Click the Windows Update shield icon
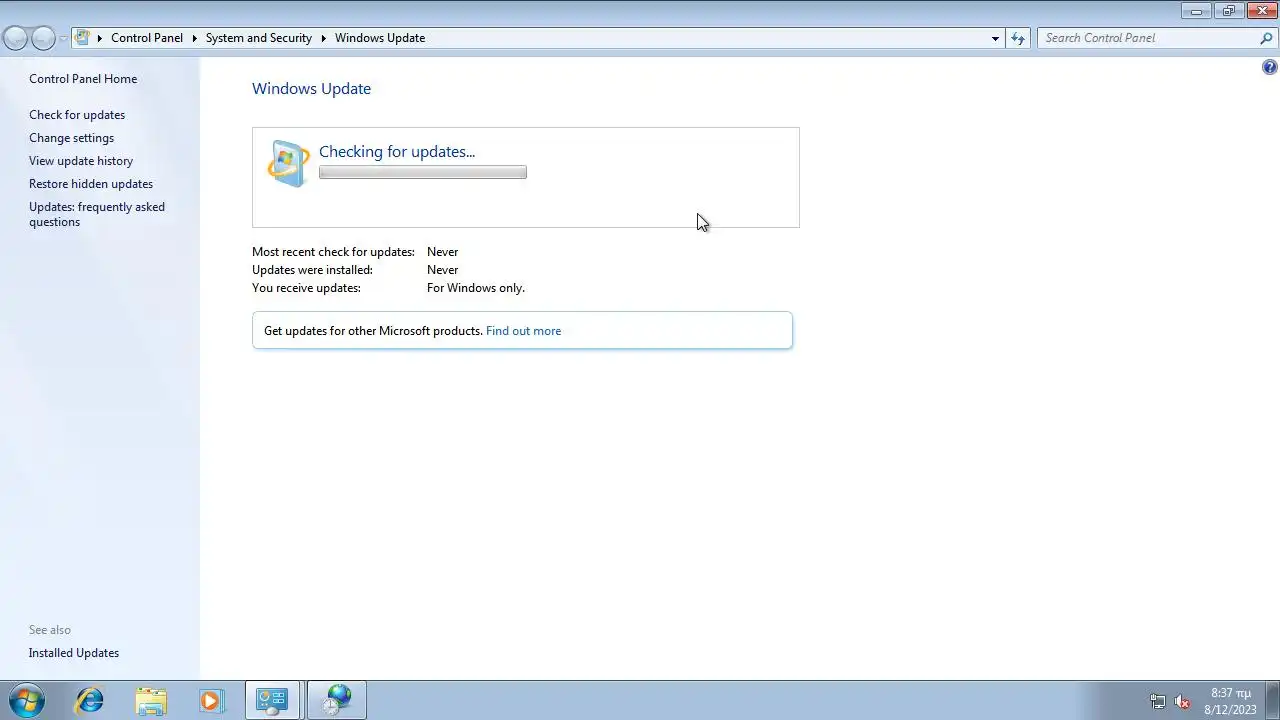This screenshot has height=720, width=1280. [x=289, y=163]
